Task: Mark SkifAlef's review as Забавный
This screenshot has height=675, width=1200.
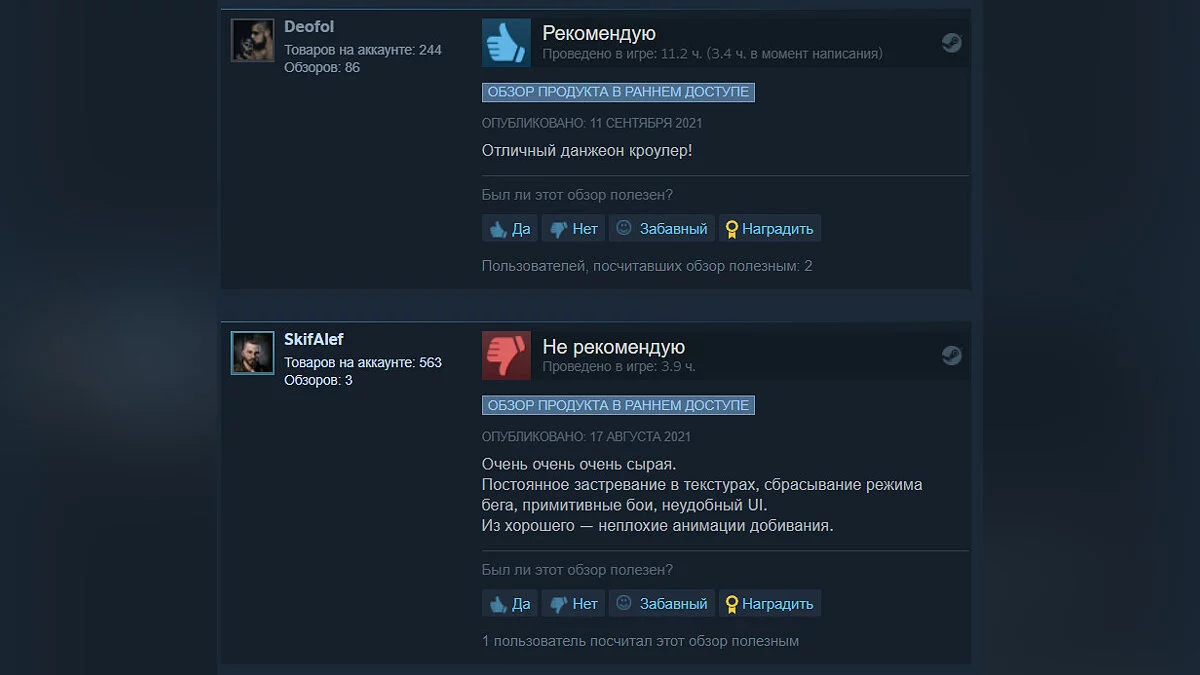Action: 662,603
